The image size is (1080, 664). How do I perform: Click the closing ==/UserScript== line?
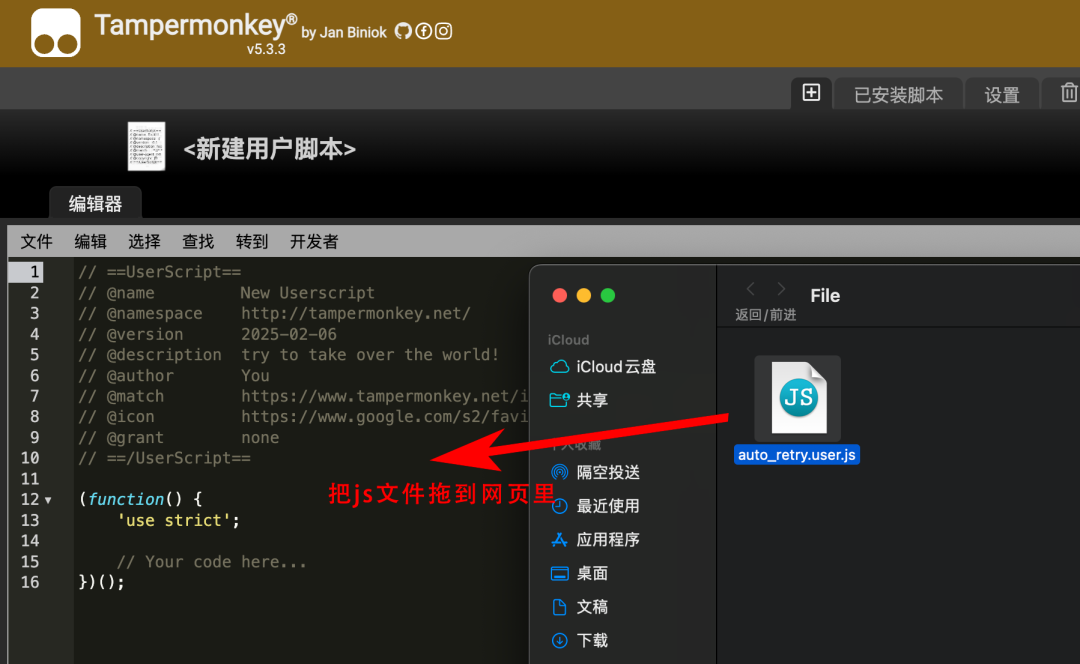165,458
